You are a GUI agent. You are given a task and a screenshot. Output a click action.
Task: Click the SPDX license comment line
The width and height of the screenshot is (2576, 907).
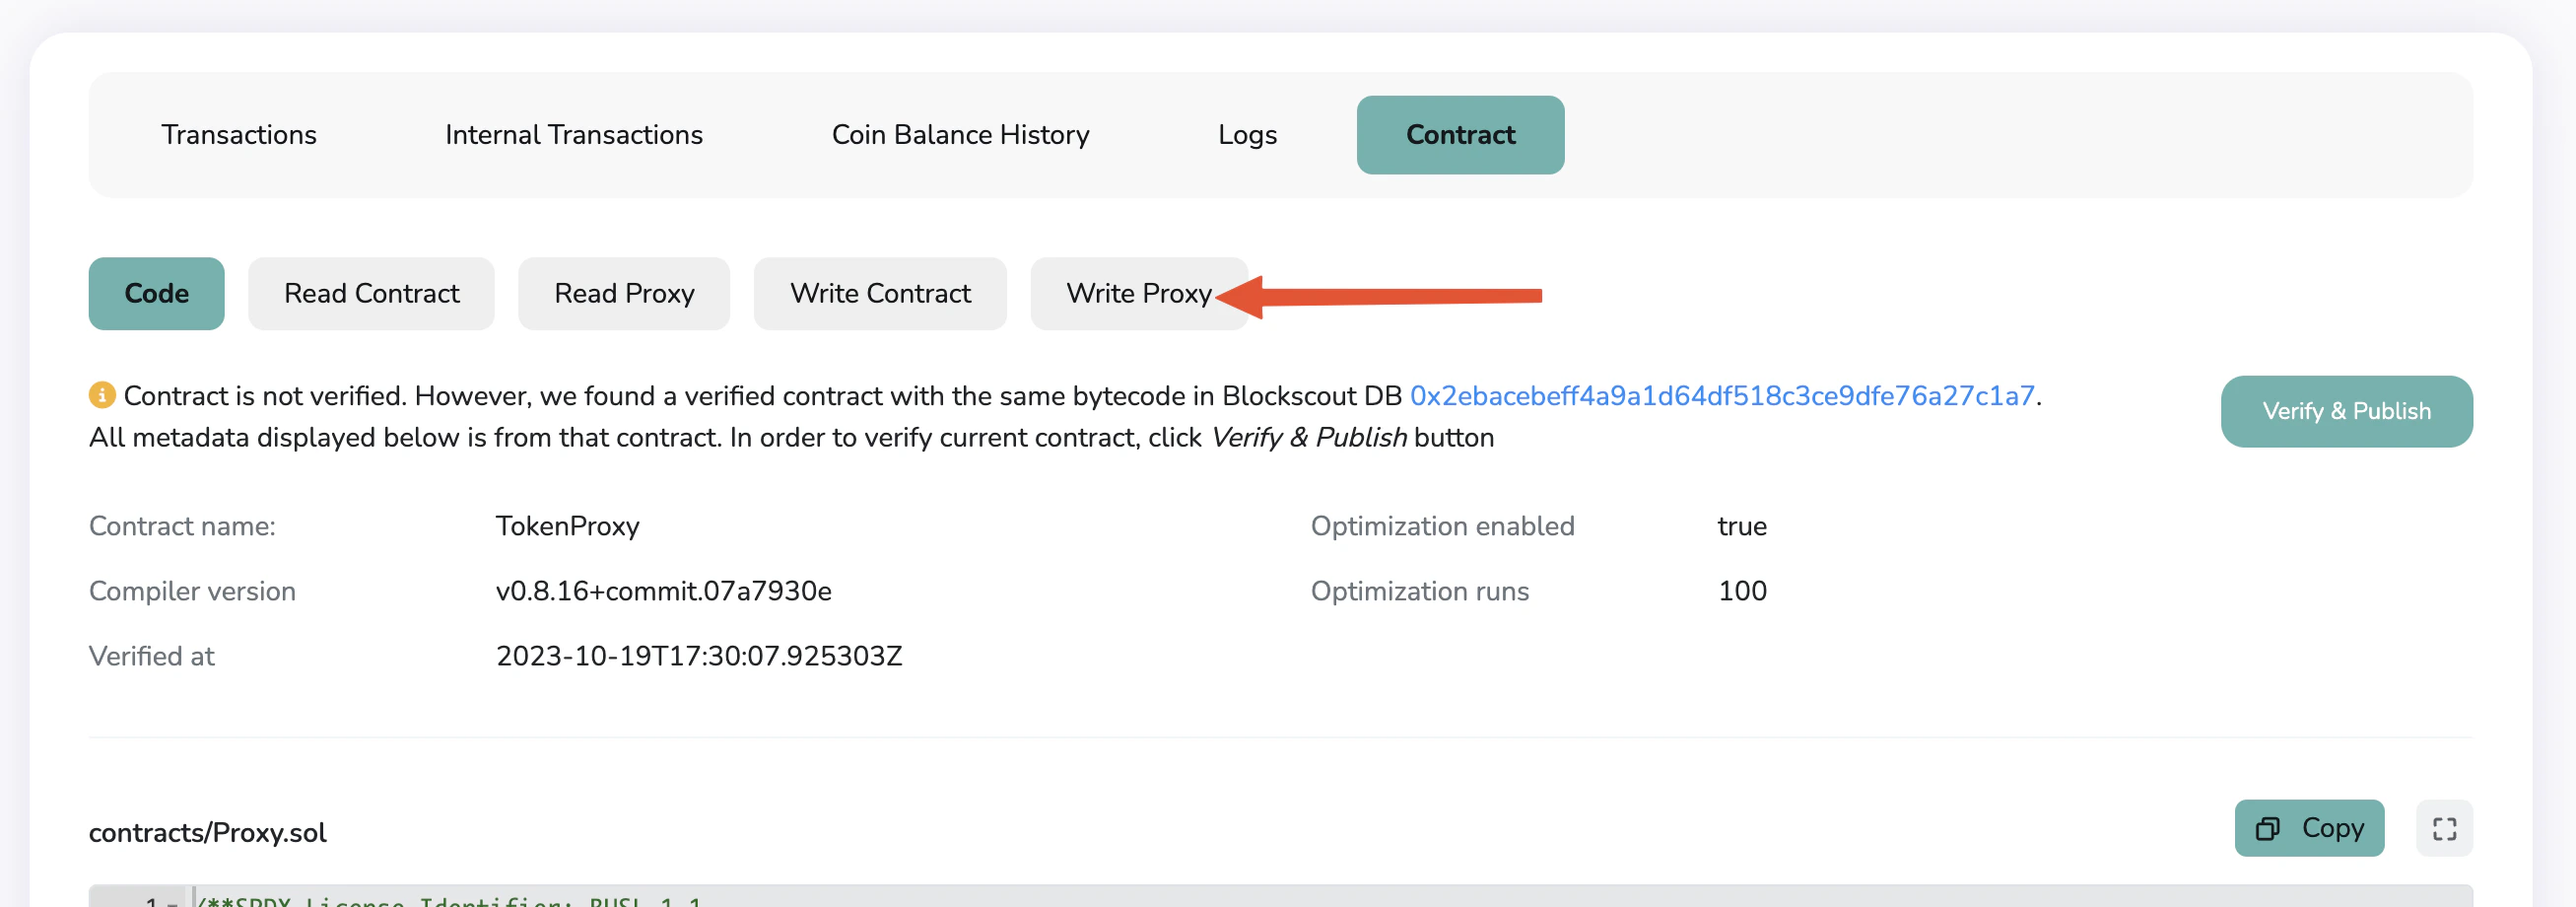[450, 901]
